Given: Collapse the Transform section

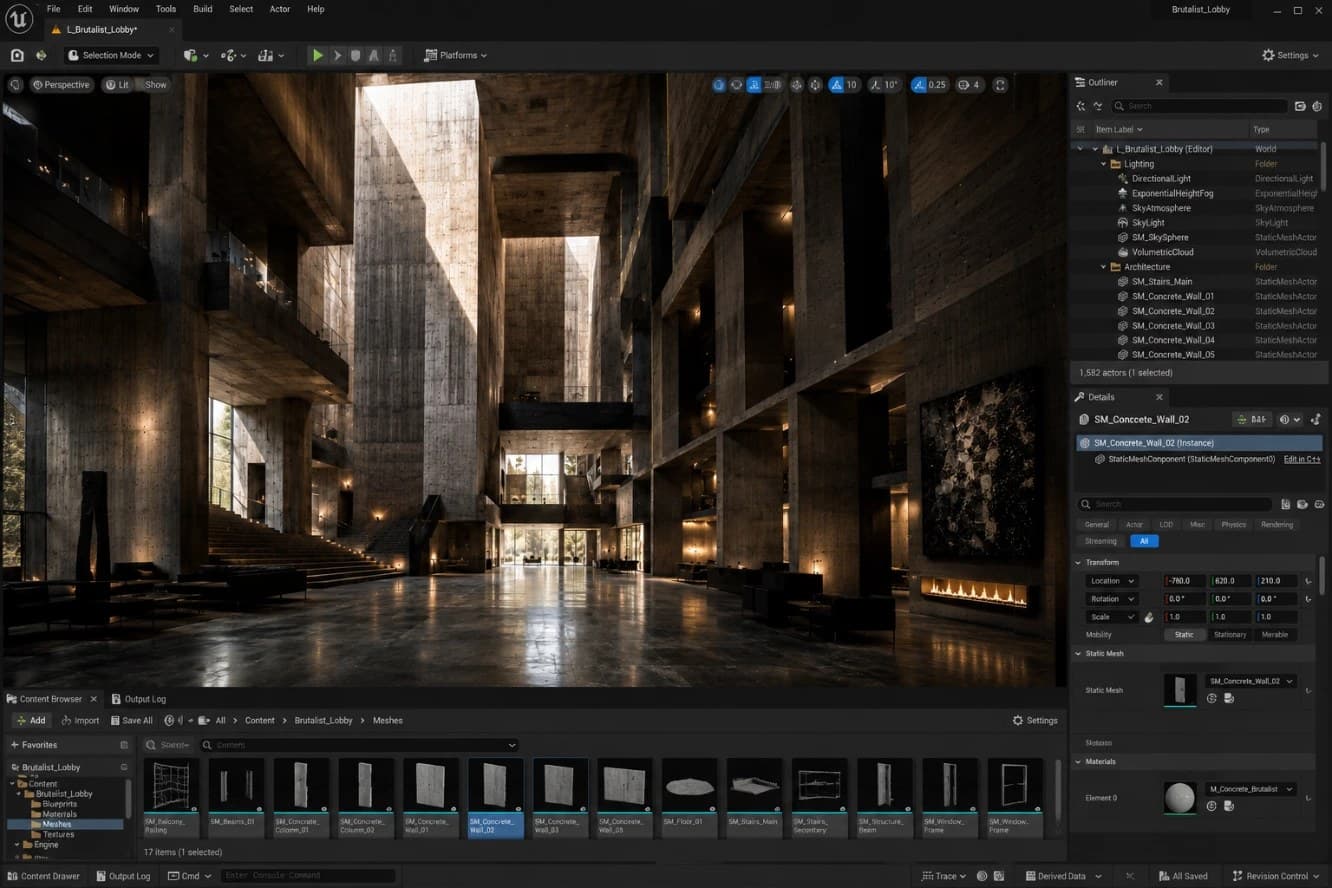Looking at the screenshot, I should 1080,563.
